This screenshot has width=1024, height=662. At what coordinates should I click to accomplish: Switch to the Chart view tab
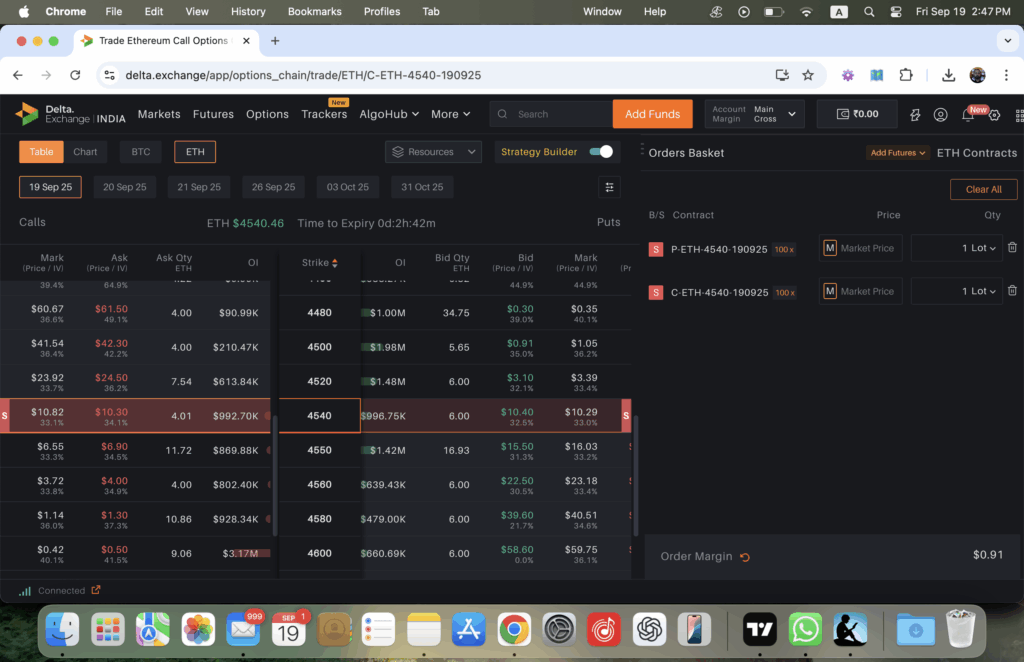[x=86, y=151]
